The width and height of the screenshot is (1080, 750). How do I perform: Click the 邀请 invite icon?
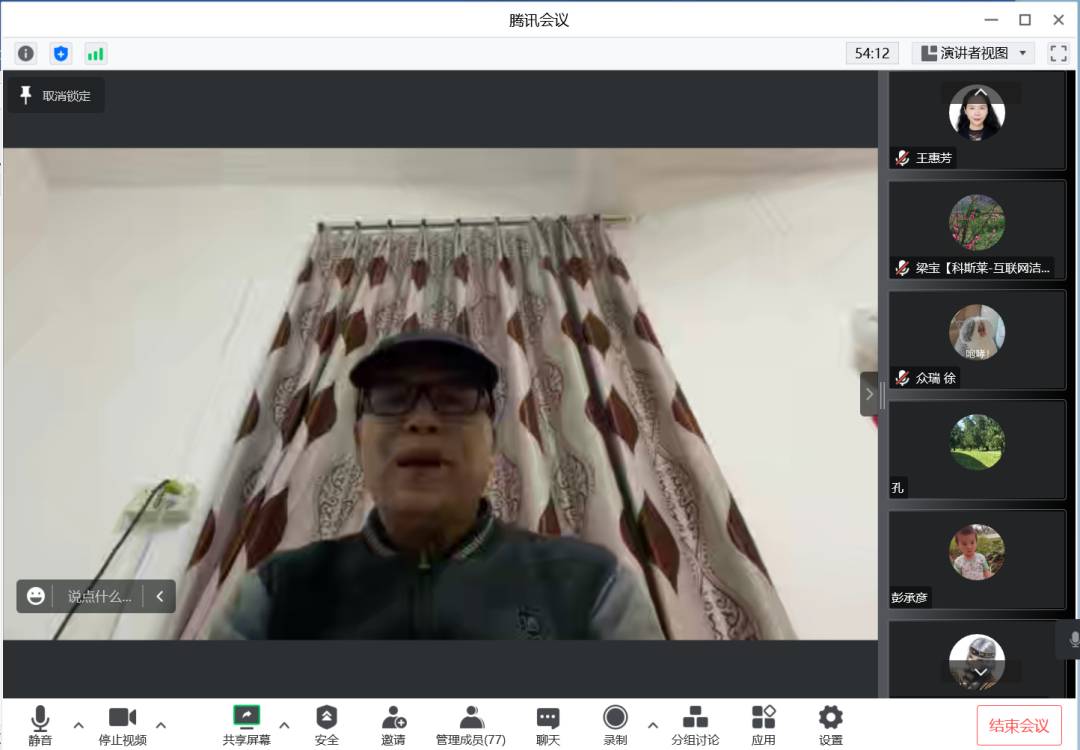pyautogui.click(x=394, y=725)
